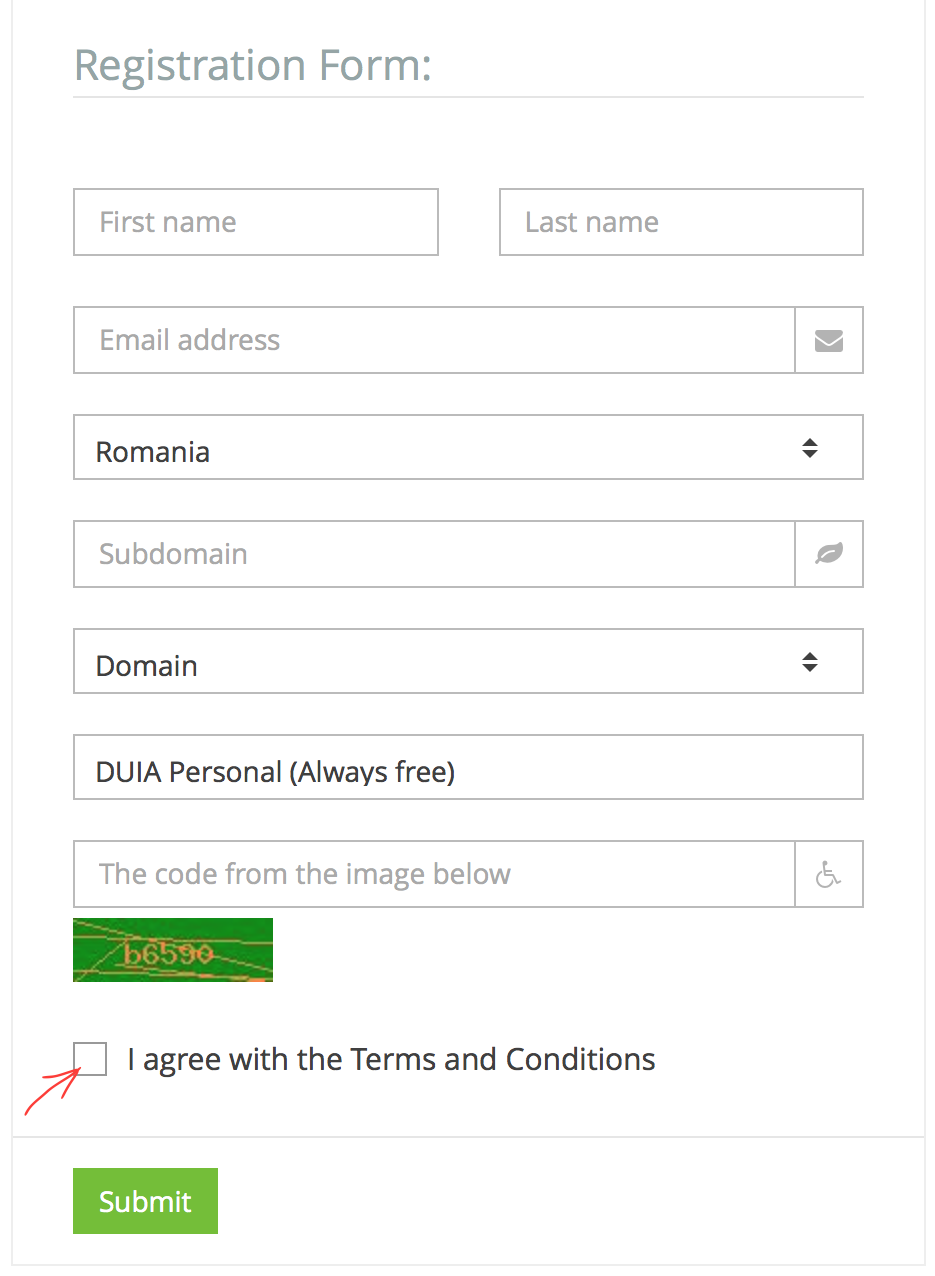Select the captcha code input field
Viewport: 935px width, 1276px height.
[x=434, y=874]
